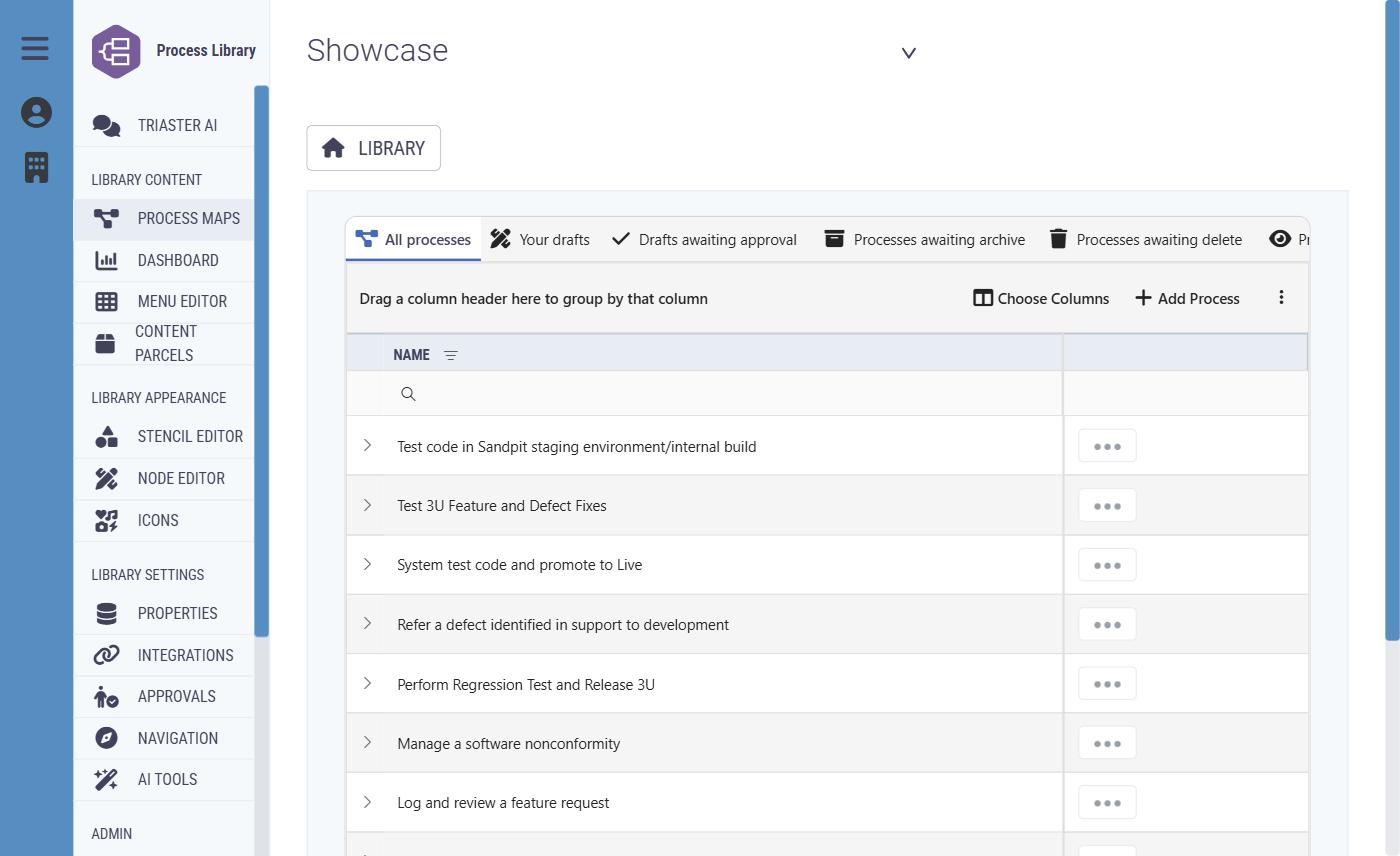The width and height of the screenshot is (1400, 856).
Task: Switch to Your drafts tab
Action: pos(540,240)
